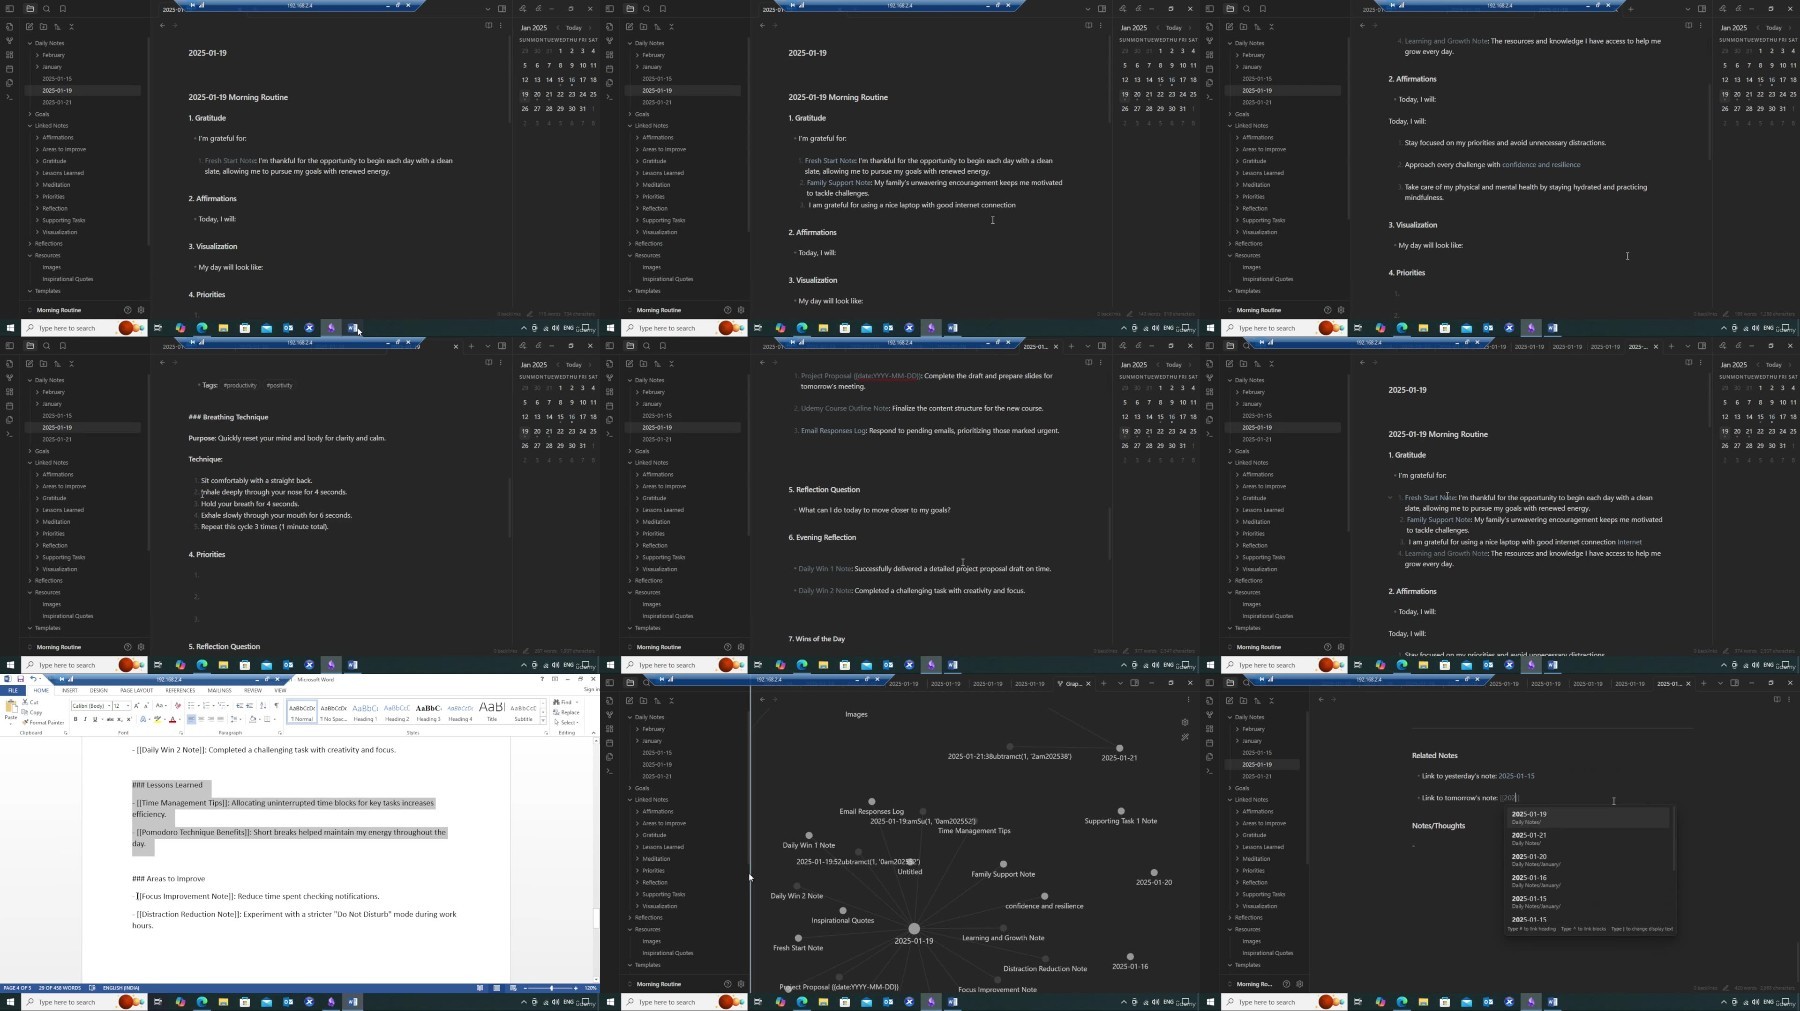Open the REVIEW tab in Word
Screen dimensions: 1800x1011
click(x=253, y=690)
